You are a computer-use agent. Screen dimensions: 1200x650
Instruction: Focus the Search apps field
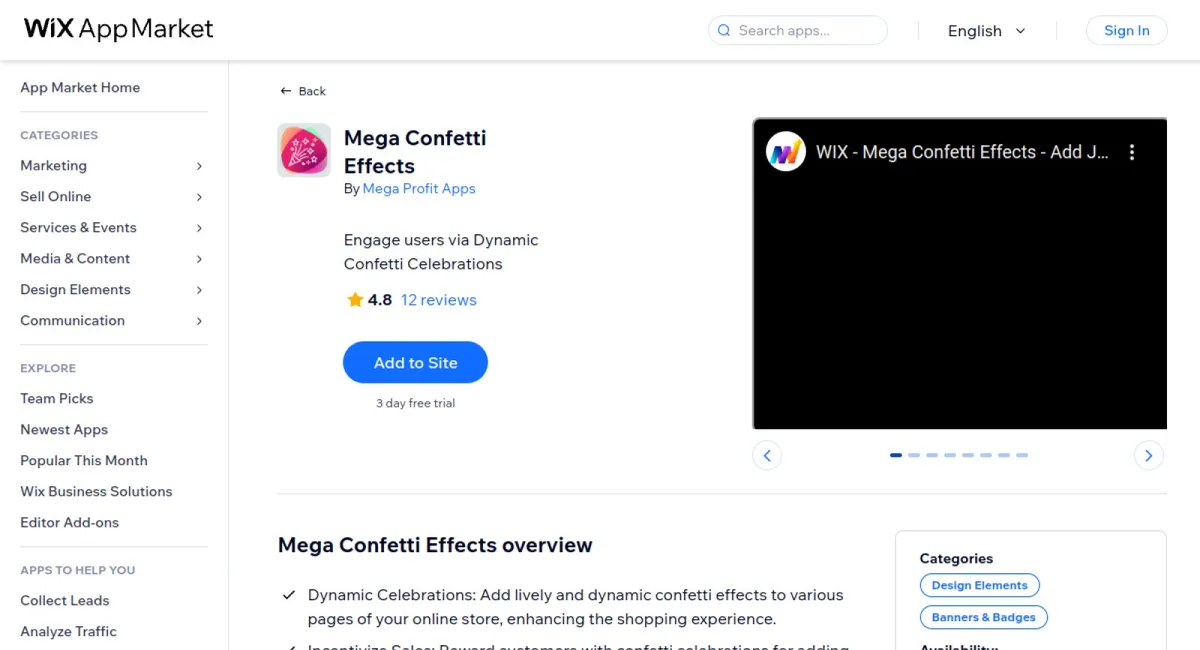click(798, 30)
